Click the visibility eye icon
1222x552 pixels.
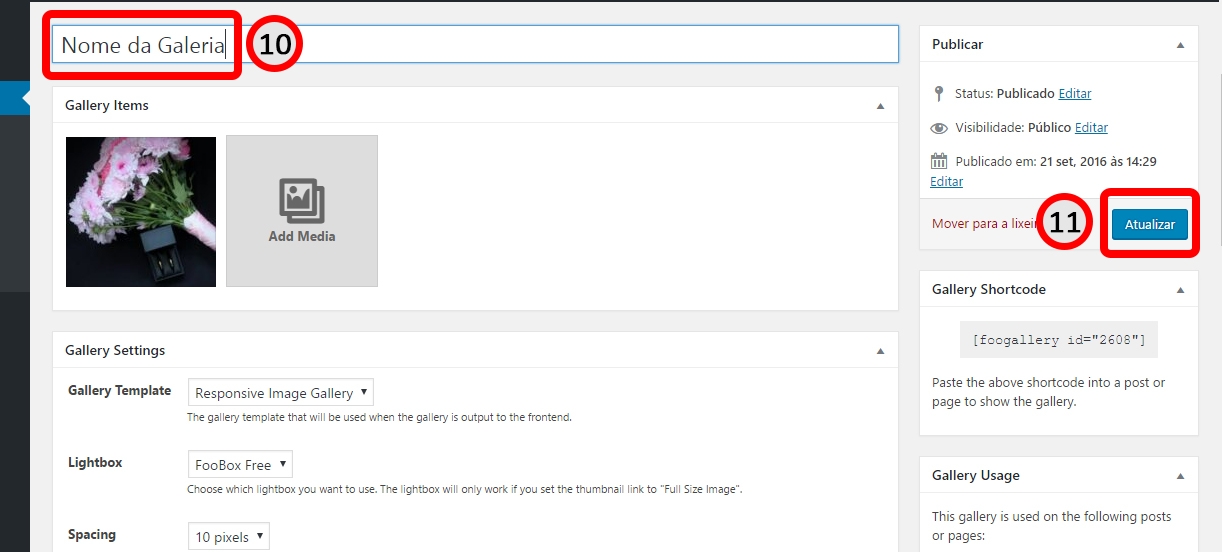pos(938,128)
